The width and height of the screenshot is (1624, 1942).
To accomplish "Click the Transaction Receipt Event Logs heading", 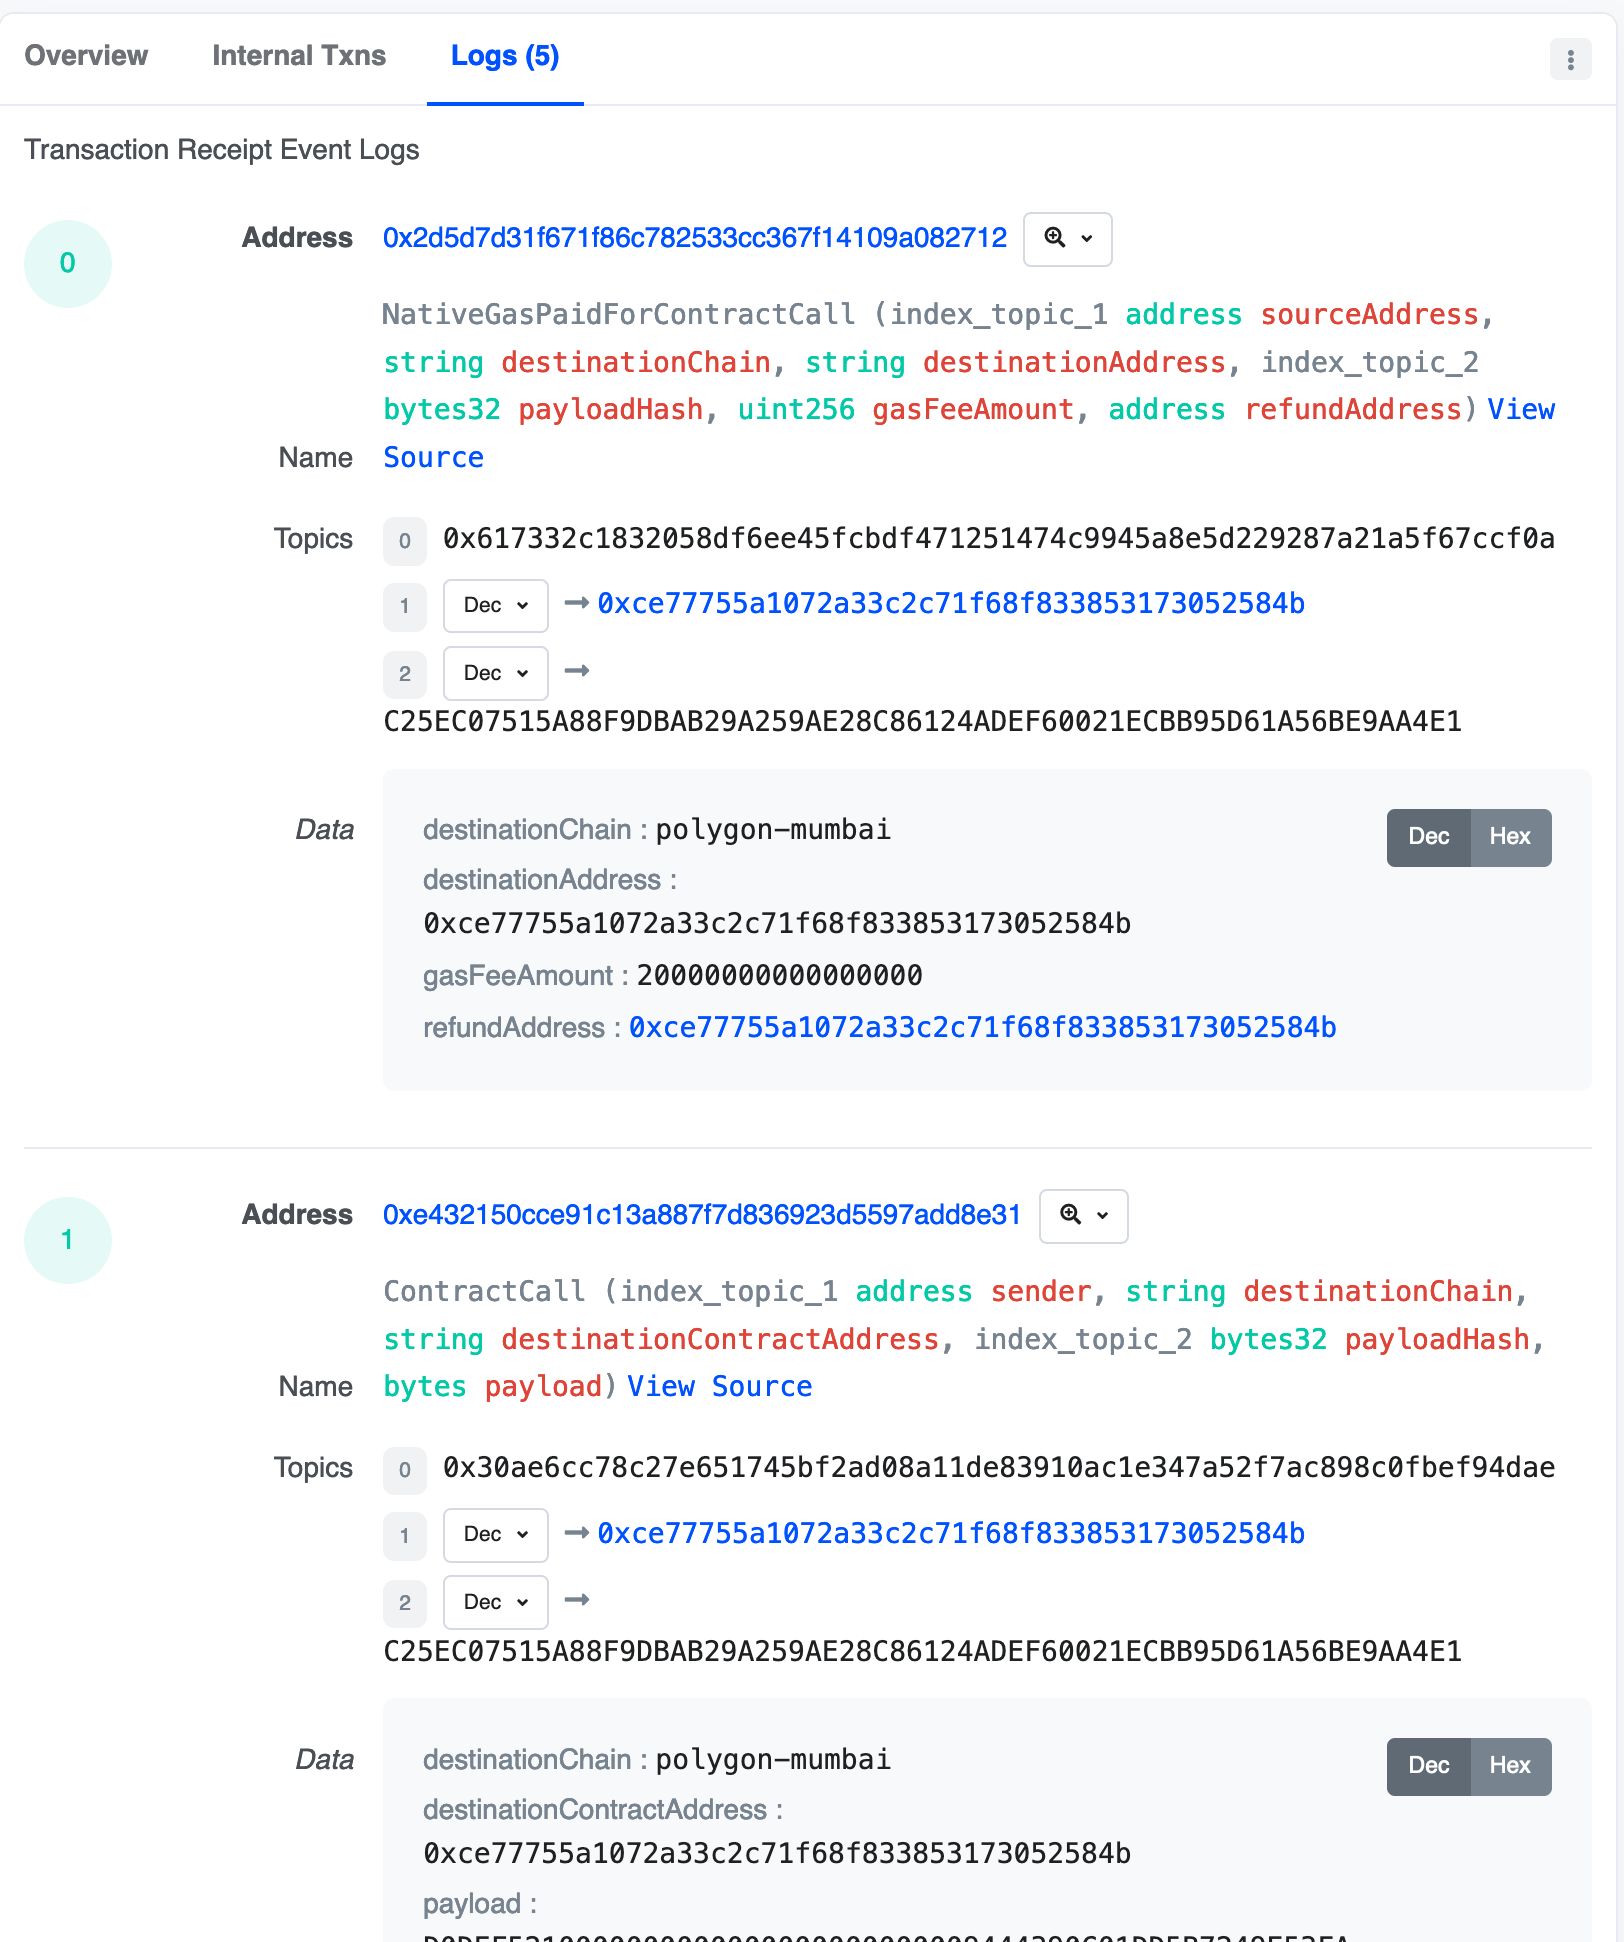I will tap(221, 150).
